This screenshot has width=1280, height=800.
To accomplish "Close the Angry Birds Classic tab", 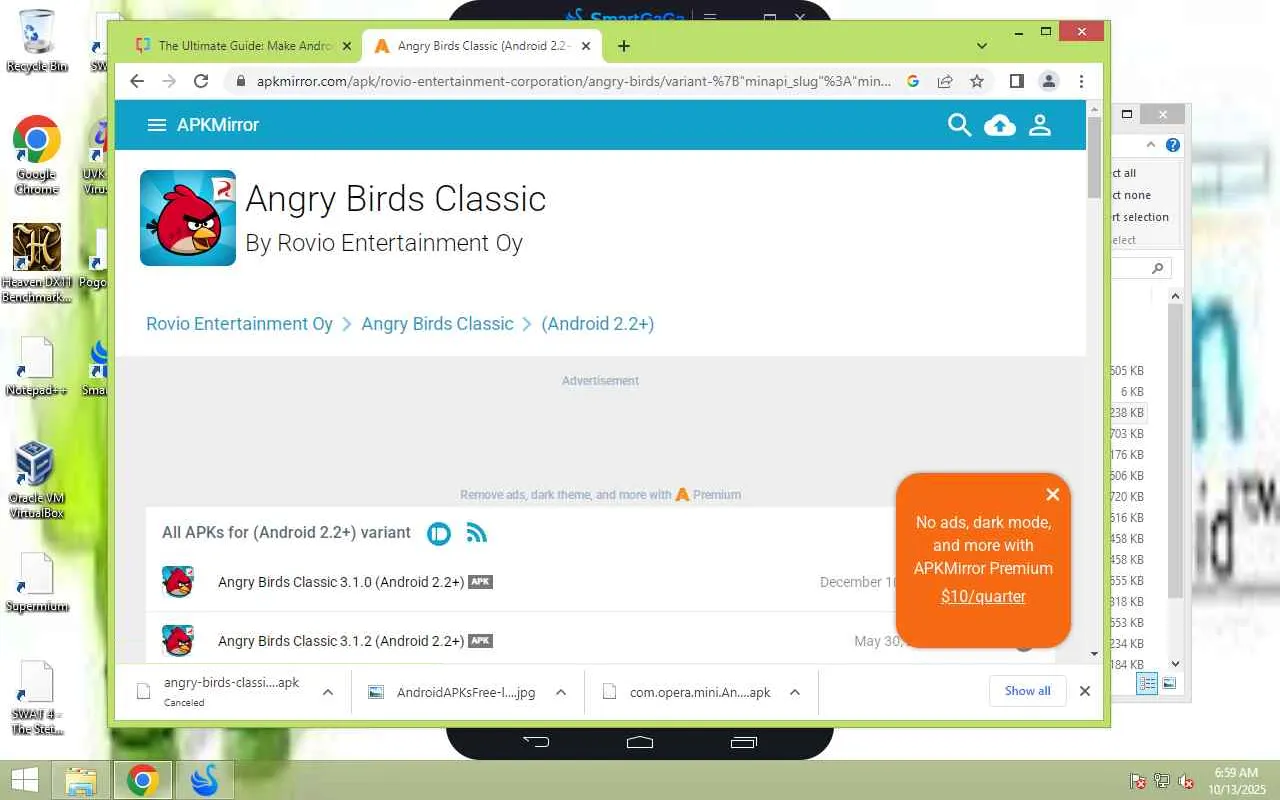I will 586,46.
